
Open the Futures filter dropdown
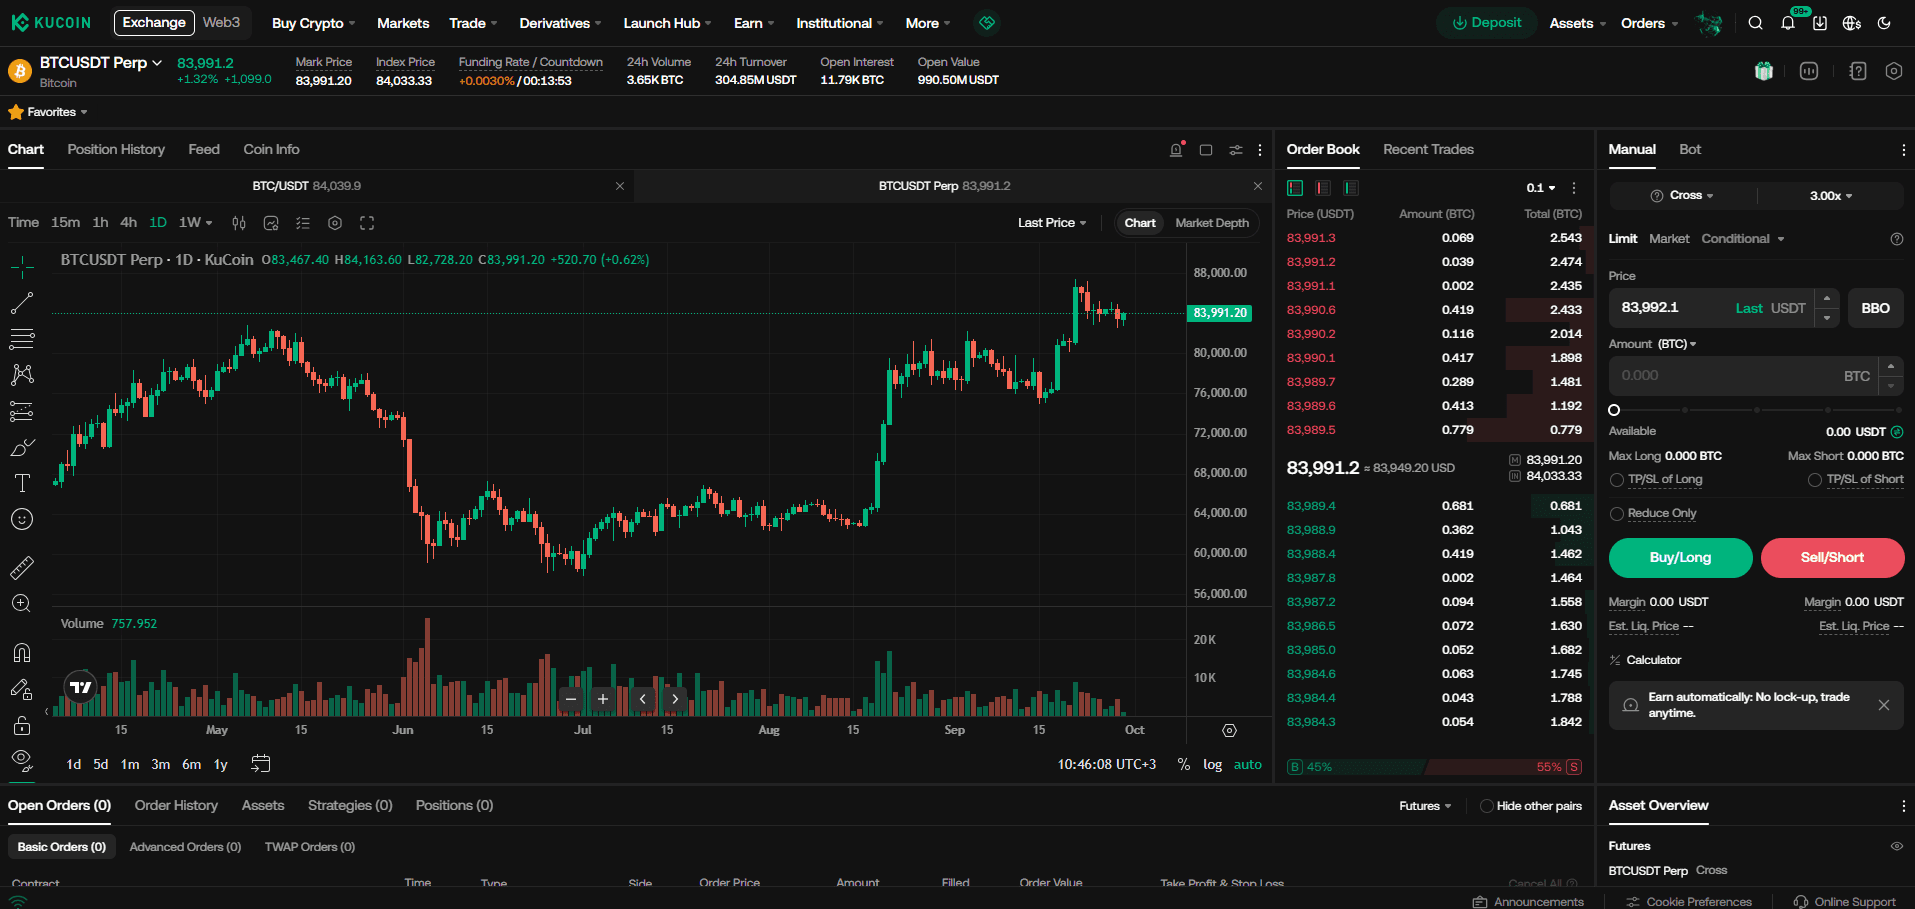1425,806
